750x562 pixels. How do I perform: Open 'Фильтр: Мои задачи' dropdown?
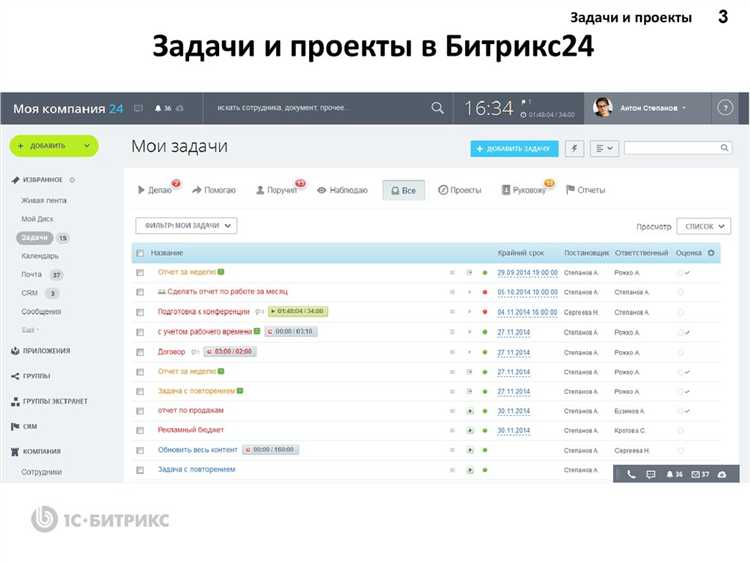coord(186,225)
